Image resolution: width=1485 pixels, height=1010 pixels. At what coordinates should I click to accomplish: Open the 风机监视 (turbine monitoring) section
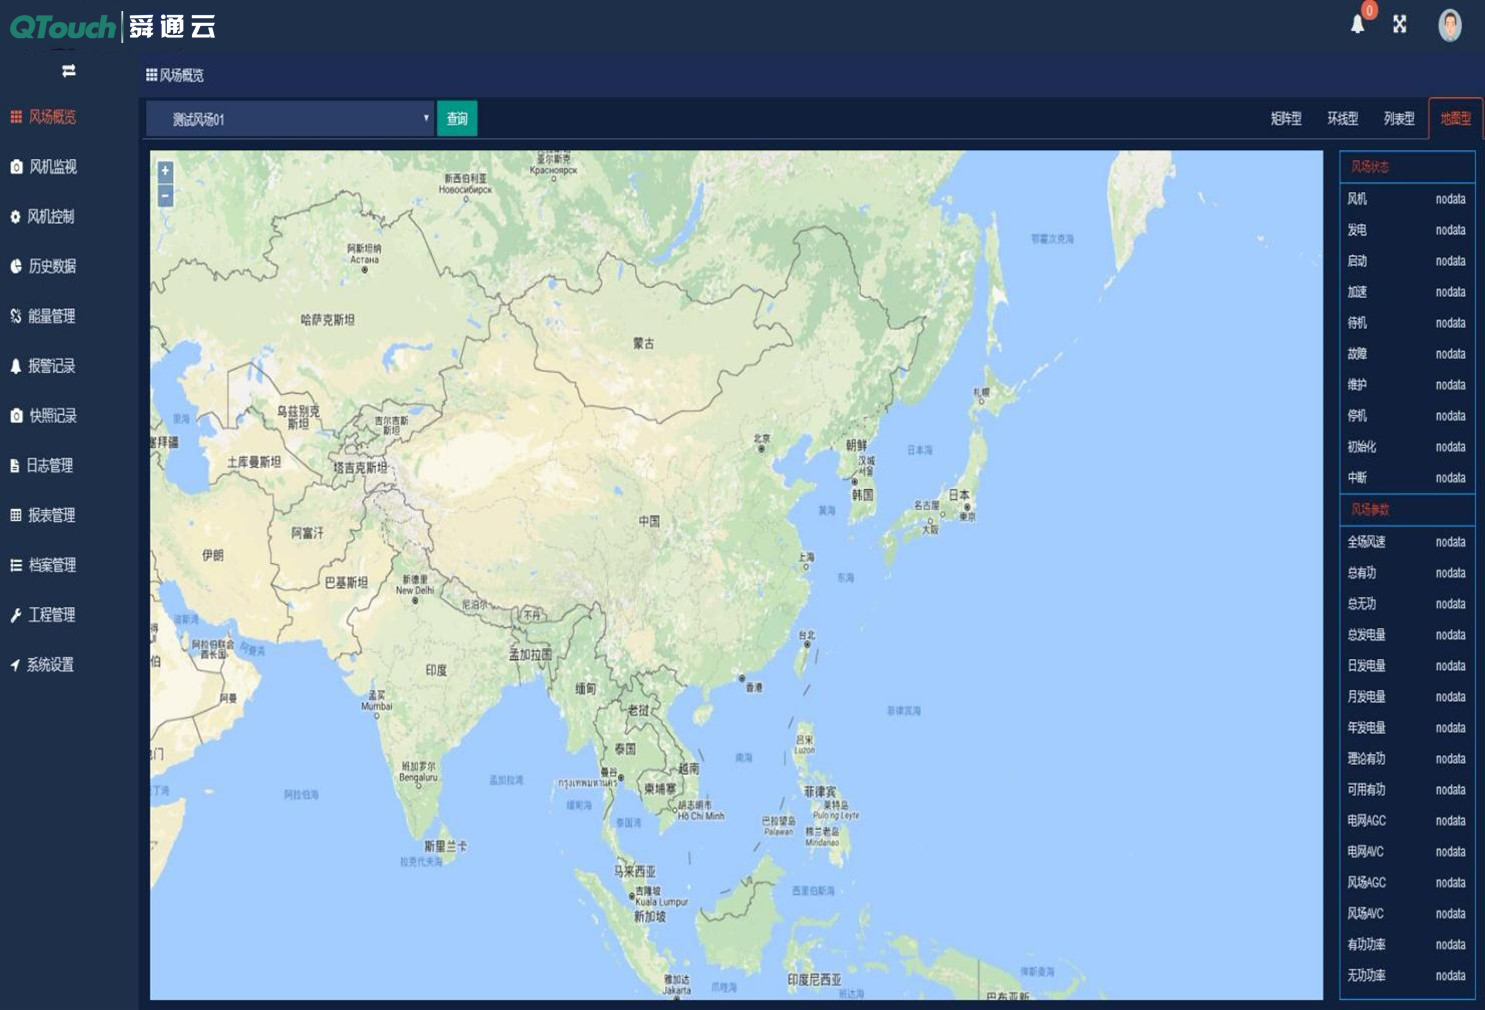tap(47, 167)
